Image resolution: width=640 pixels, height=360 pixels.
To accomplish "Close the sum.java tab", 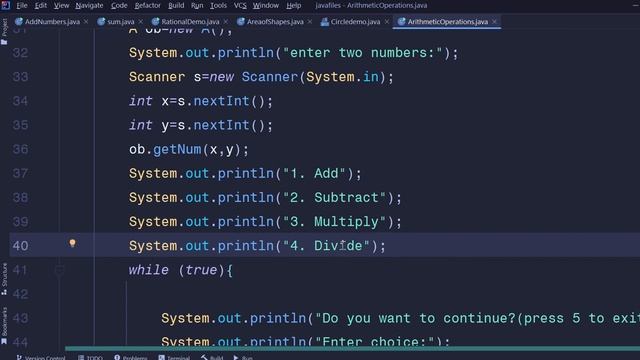I will tap(141, 22).
